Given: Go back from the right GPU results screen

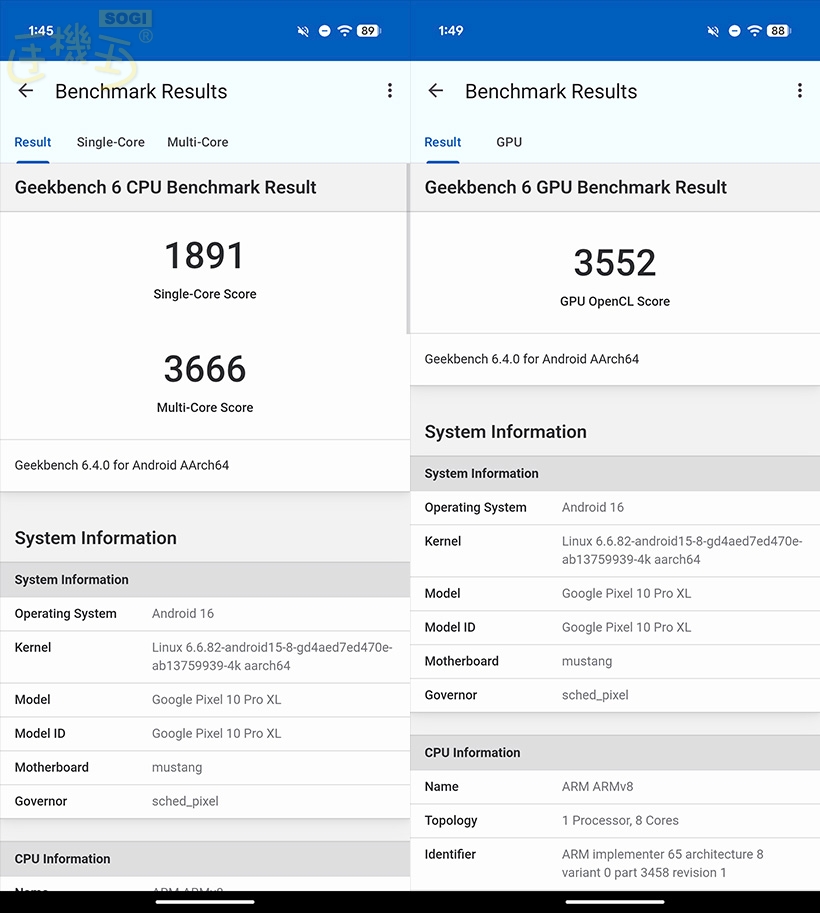Looking at the screenshot, I should point(436,91).
